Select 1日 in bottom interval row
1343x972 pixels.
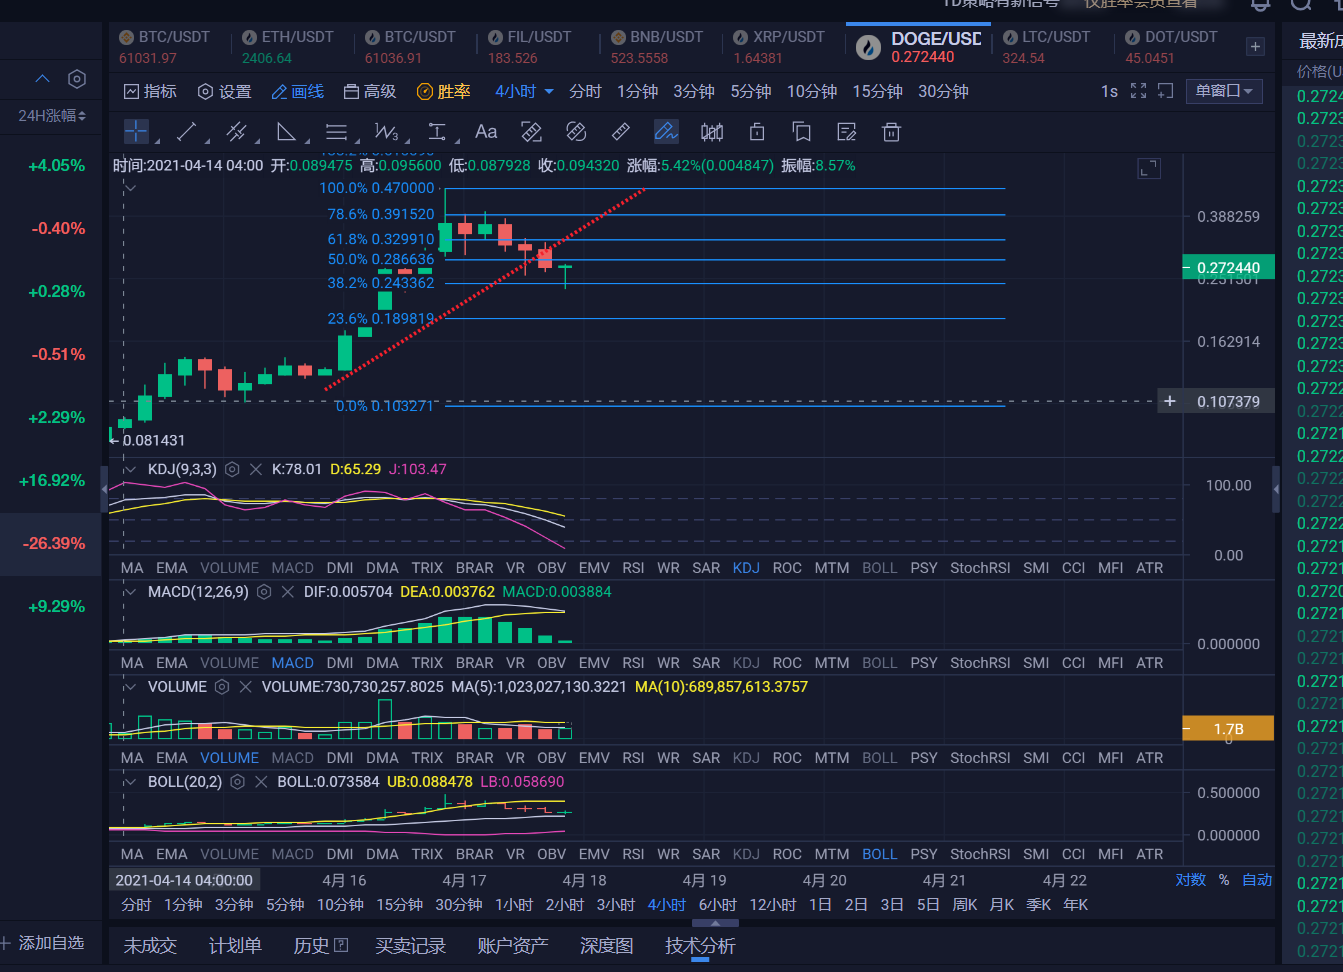pos(820,905)
